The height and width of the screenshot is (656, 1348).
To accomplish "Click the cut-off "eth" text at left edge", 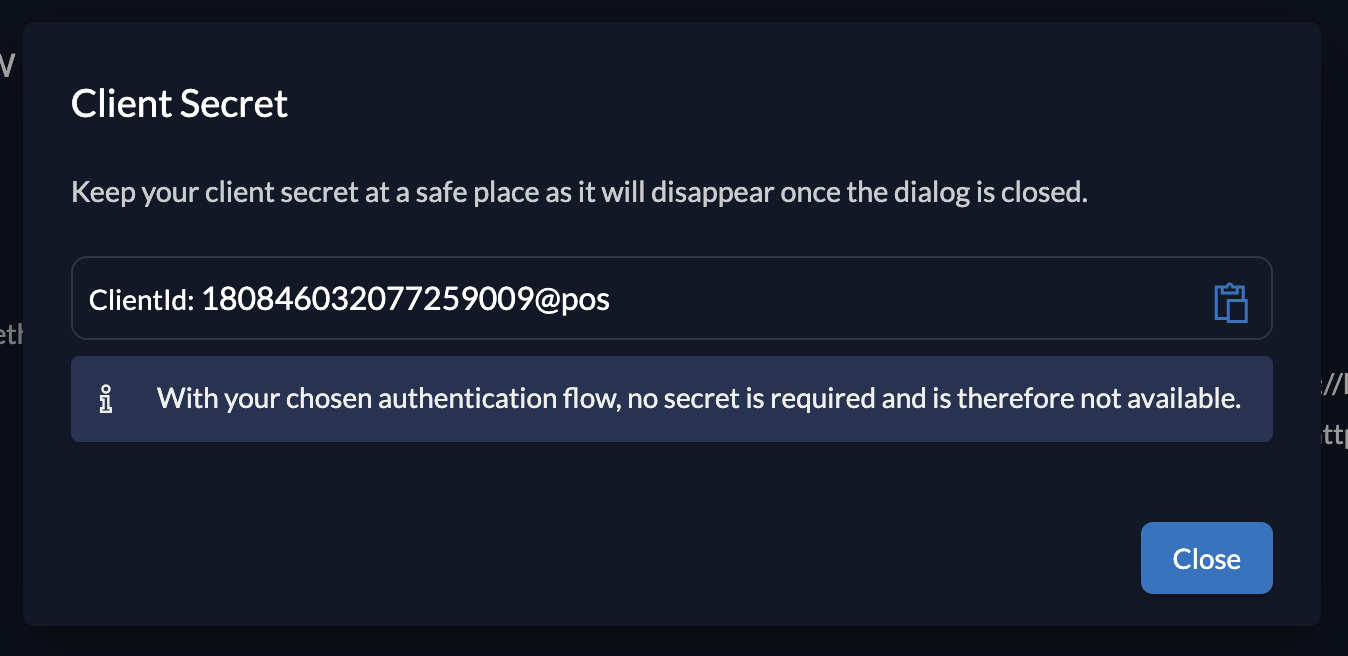I will [10, 335].
